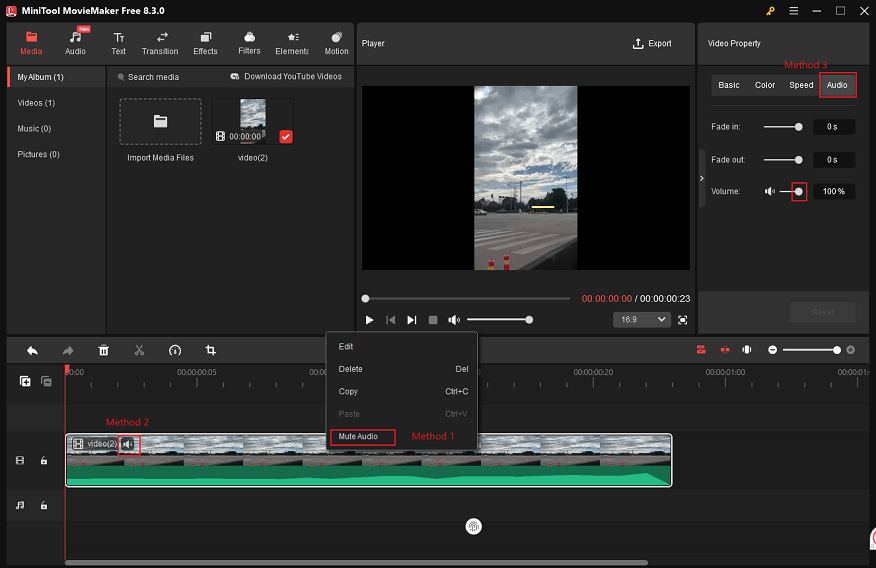Viewport: 876px width, 568px height.
Task: Click the Delete trash icon
Action: 104,351
